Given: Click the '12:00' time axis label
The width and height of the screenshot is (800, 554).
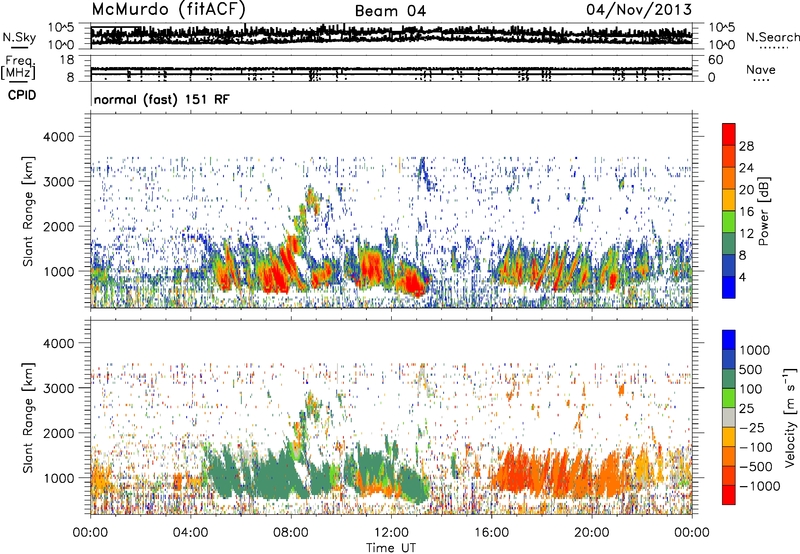Looking at the screenshot, I should point(391,533).
